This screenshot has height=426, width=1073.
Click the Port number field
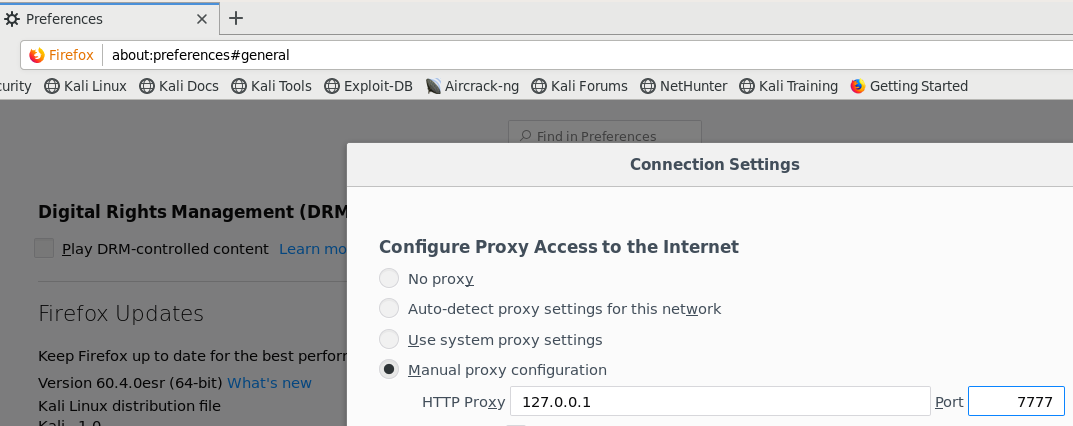pyautogui.click(x=1015, y=402)
